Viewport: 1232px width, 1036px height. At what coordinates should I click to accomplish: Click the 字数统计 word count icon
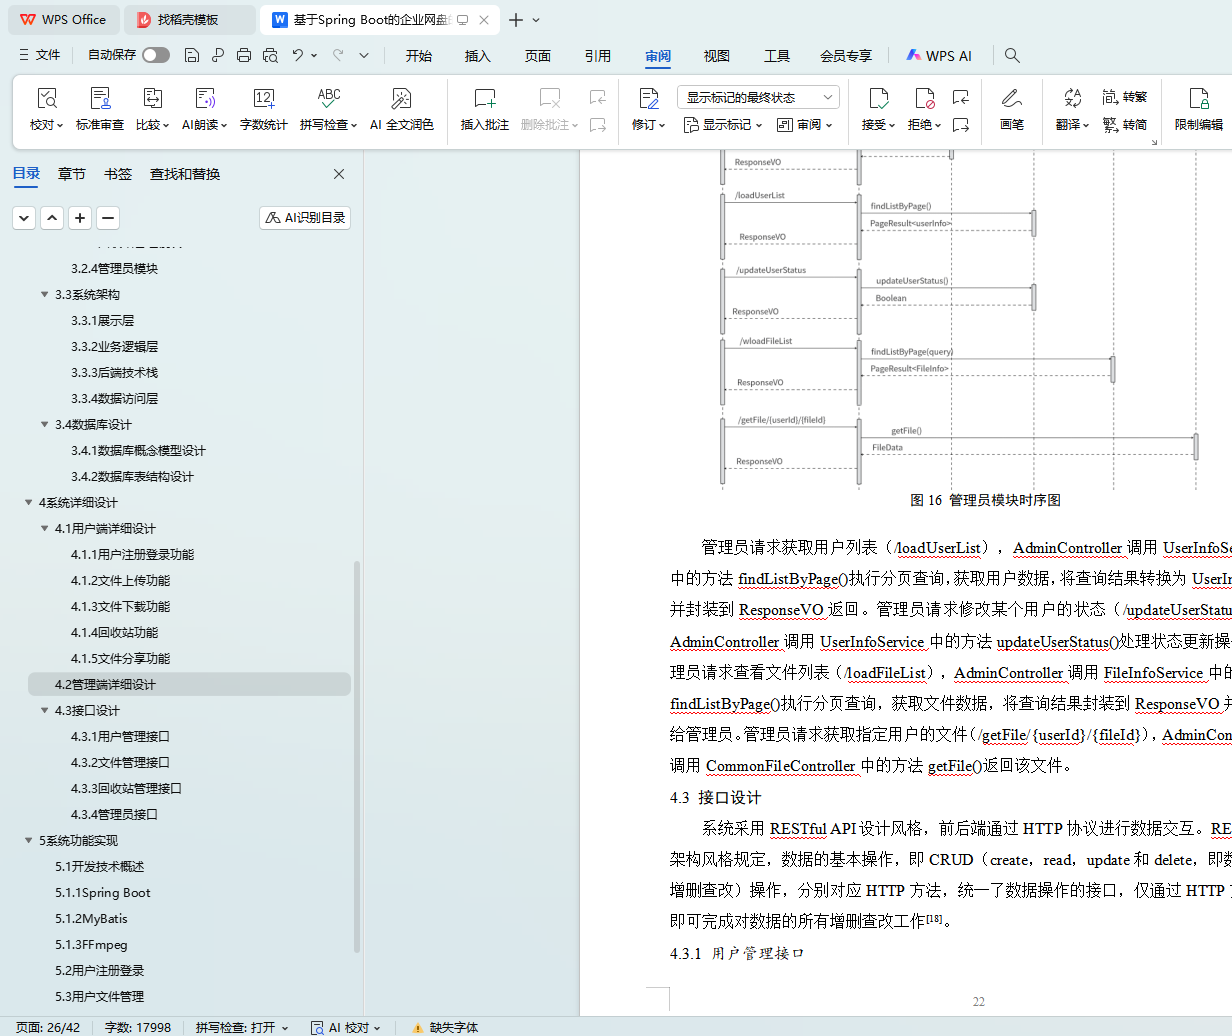pos(263,98)
